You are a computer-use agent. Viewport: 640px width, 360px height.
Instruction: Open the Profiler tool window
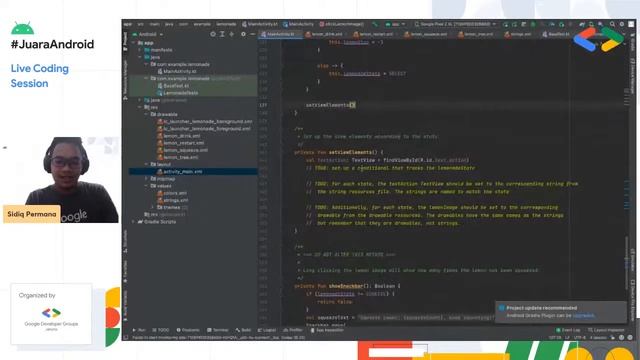click(293, 330)
